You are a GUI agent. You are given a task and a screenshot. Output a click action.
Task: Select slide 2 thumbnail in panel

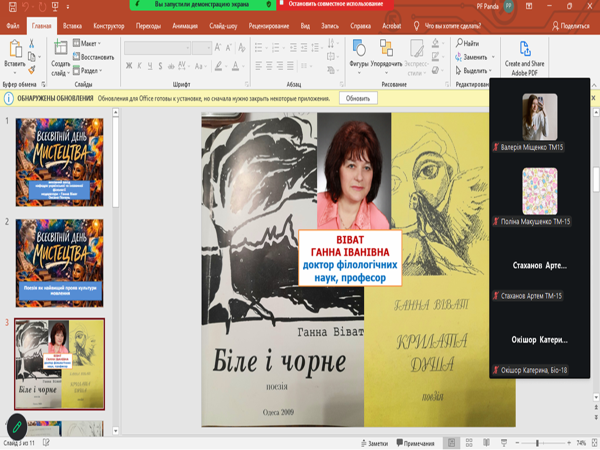tap(59, 263)
